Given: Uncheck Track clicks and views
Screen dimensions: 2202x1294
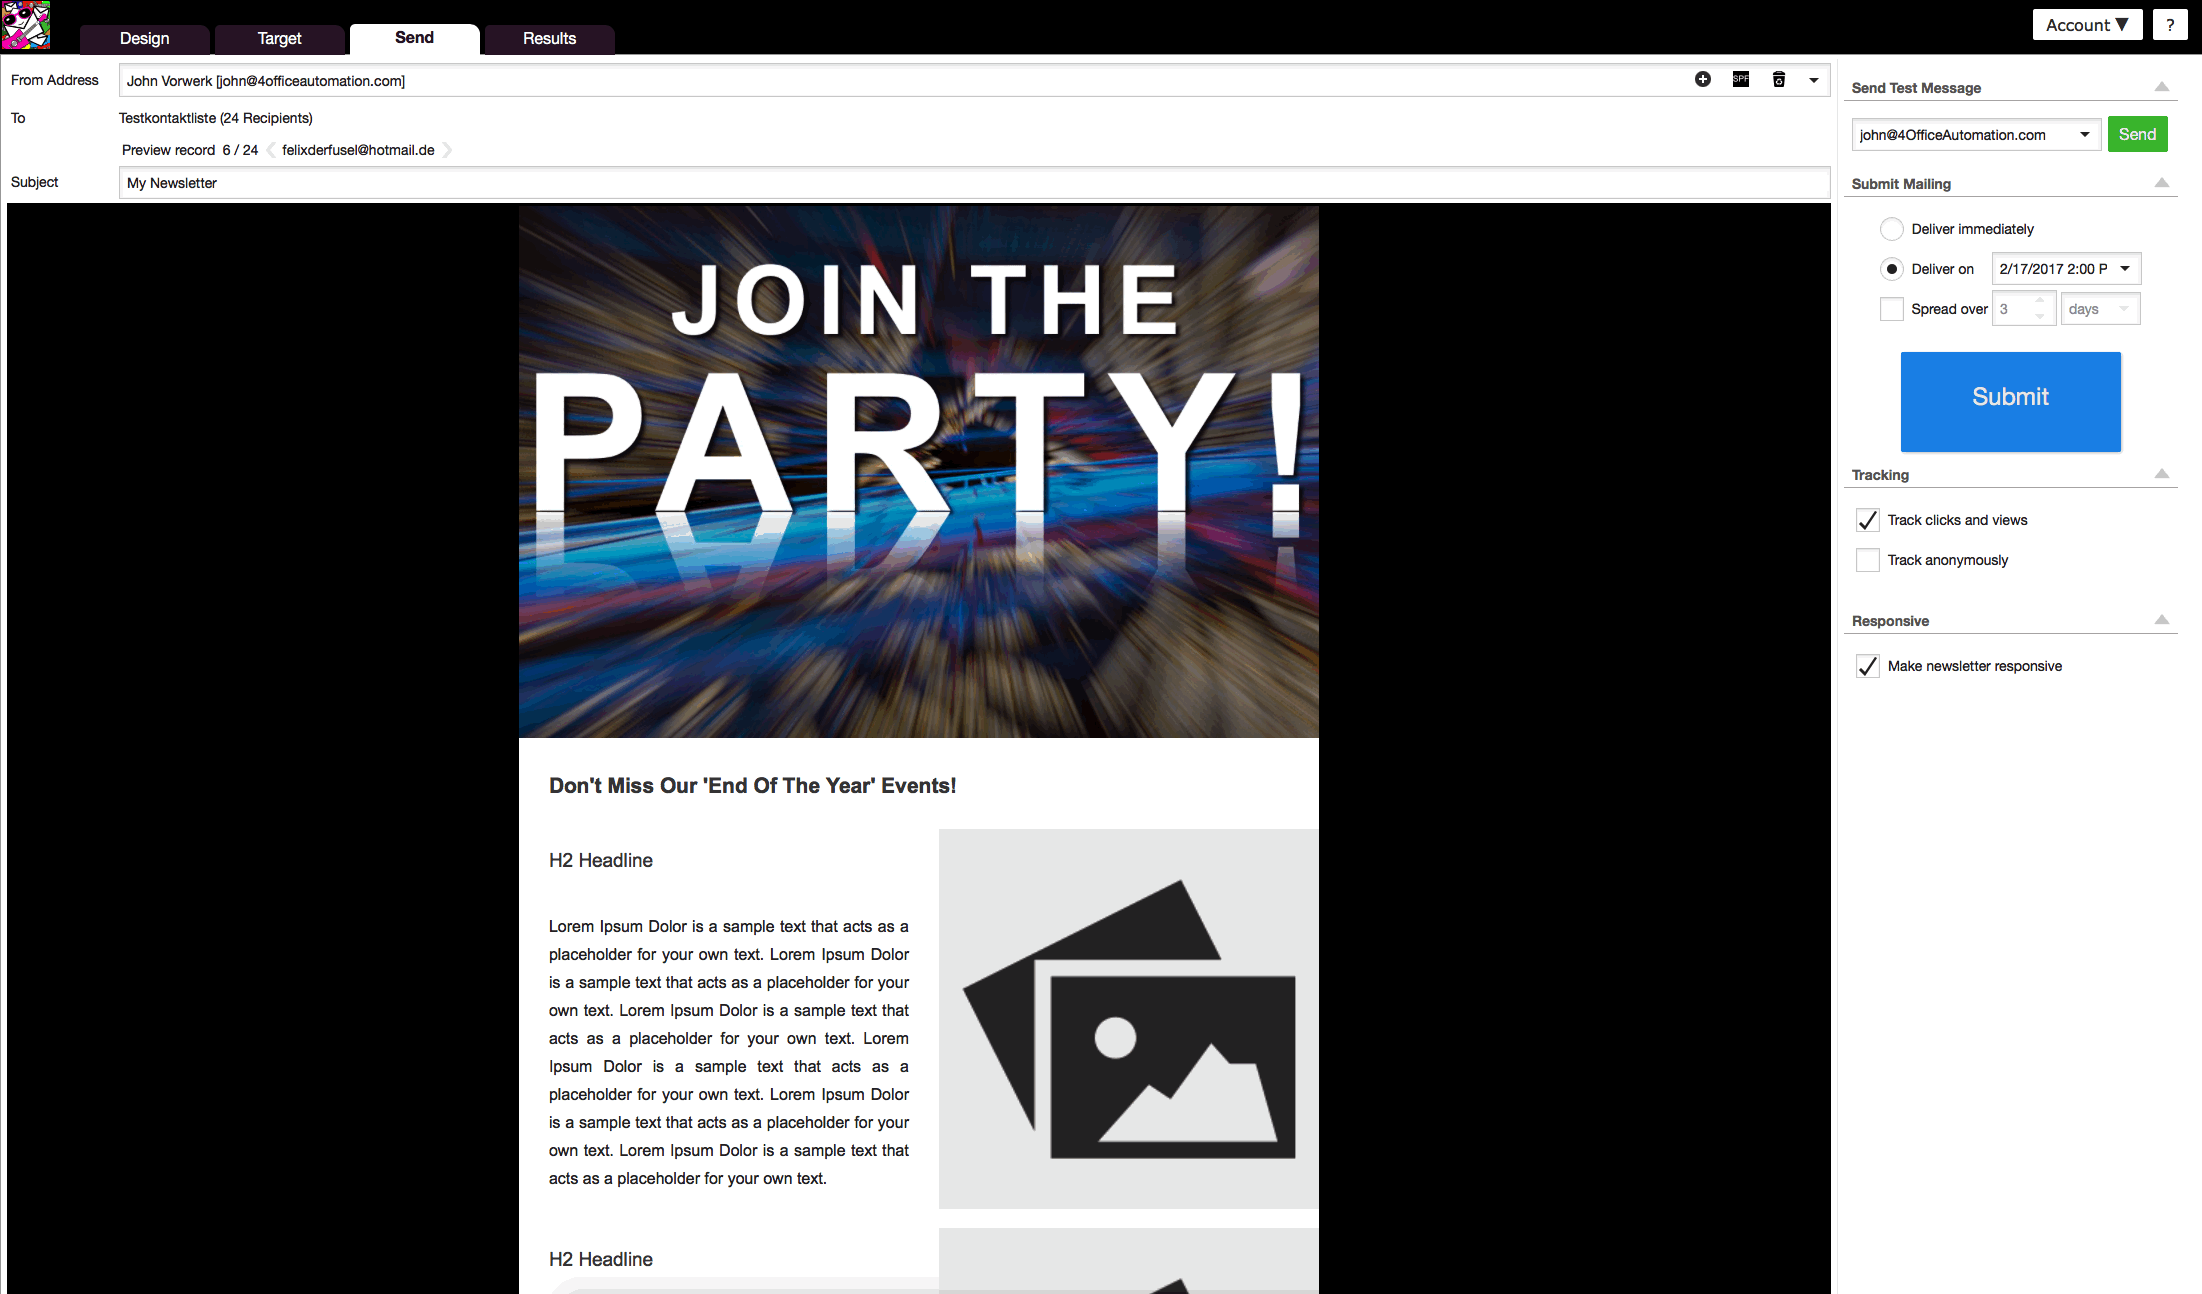Looking at the screenshot, I should tap(1868, 520).
